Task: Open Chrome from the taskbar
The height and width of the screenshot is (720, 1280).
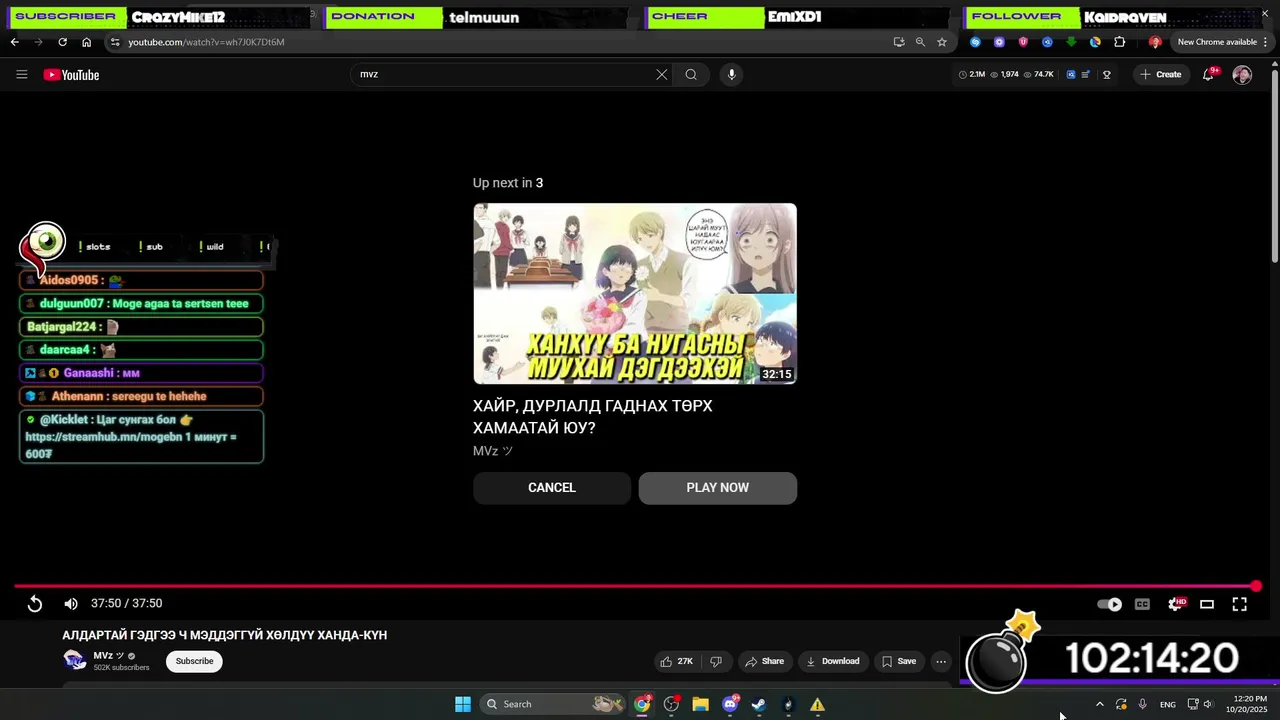Action: click(642, 704)
